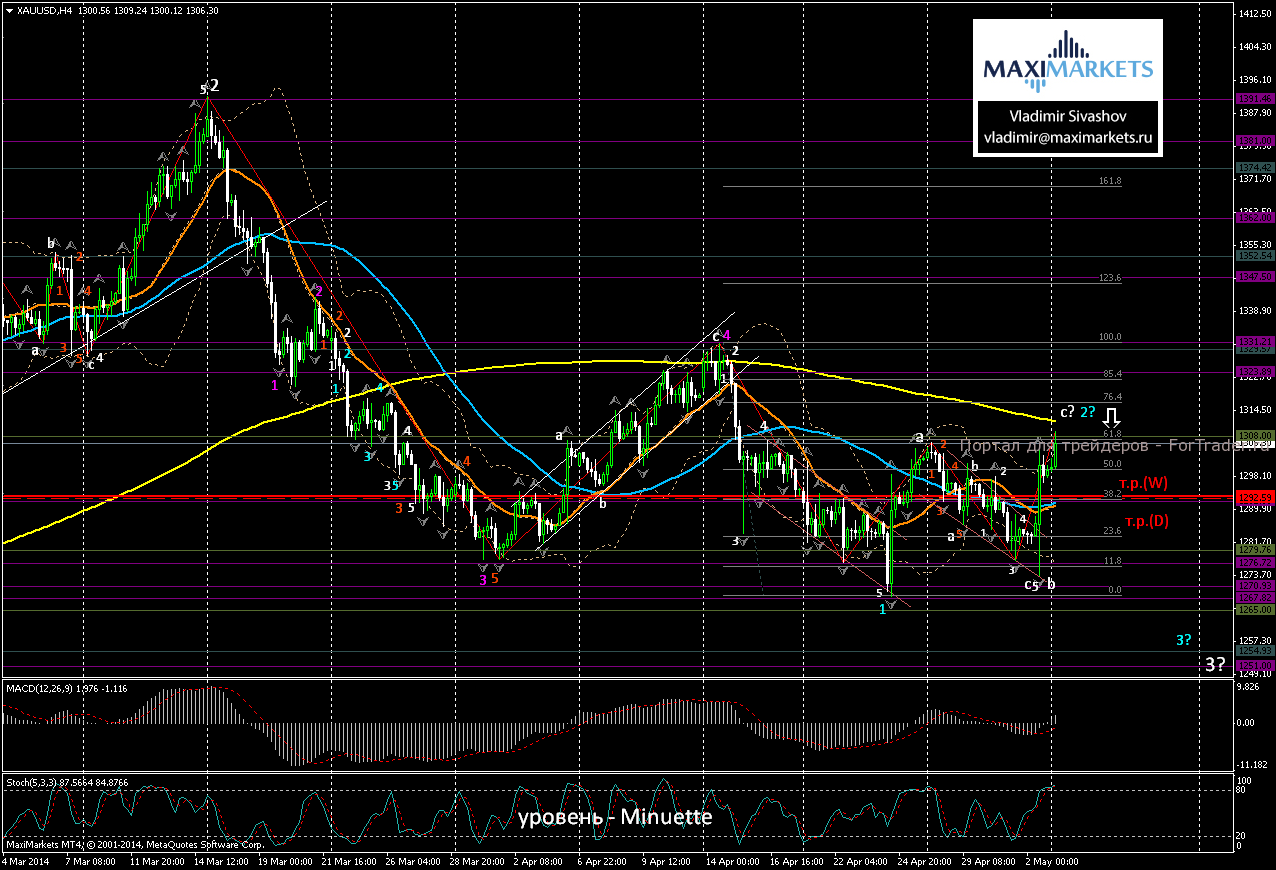1276x870 pixels.
Task: Open the vladimir@maximarkets.ru email link
Action: coord(1068,138)
